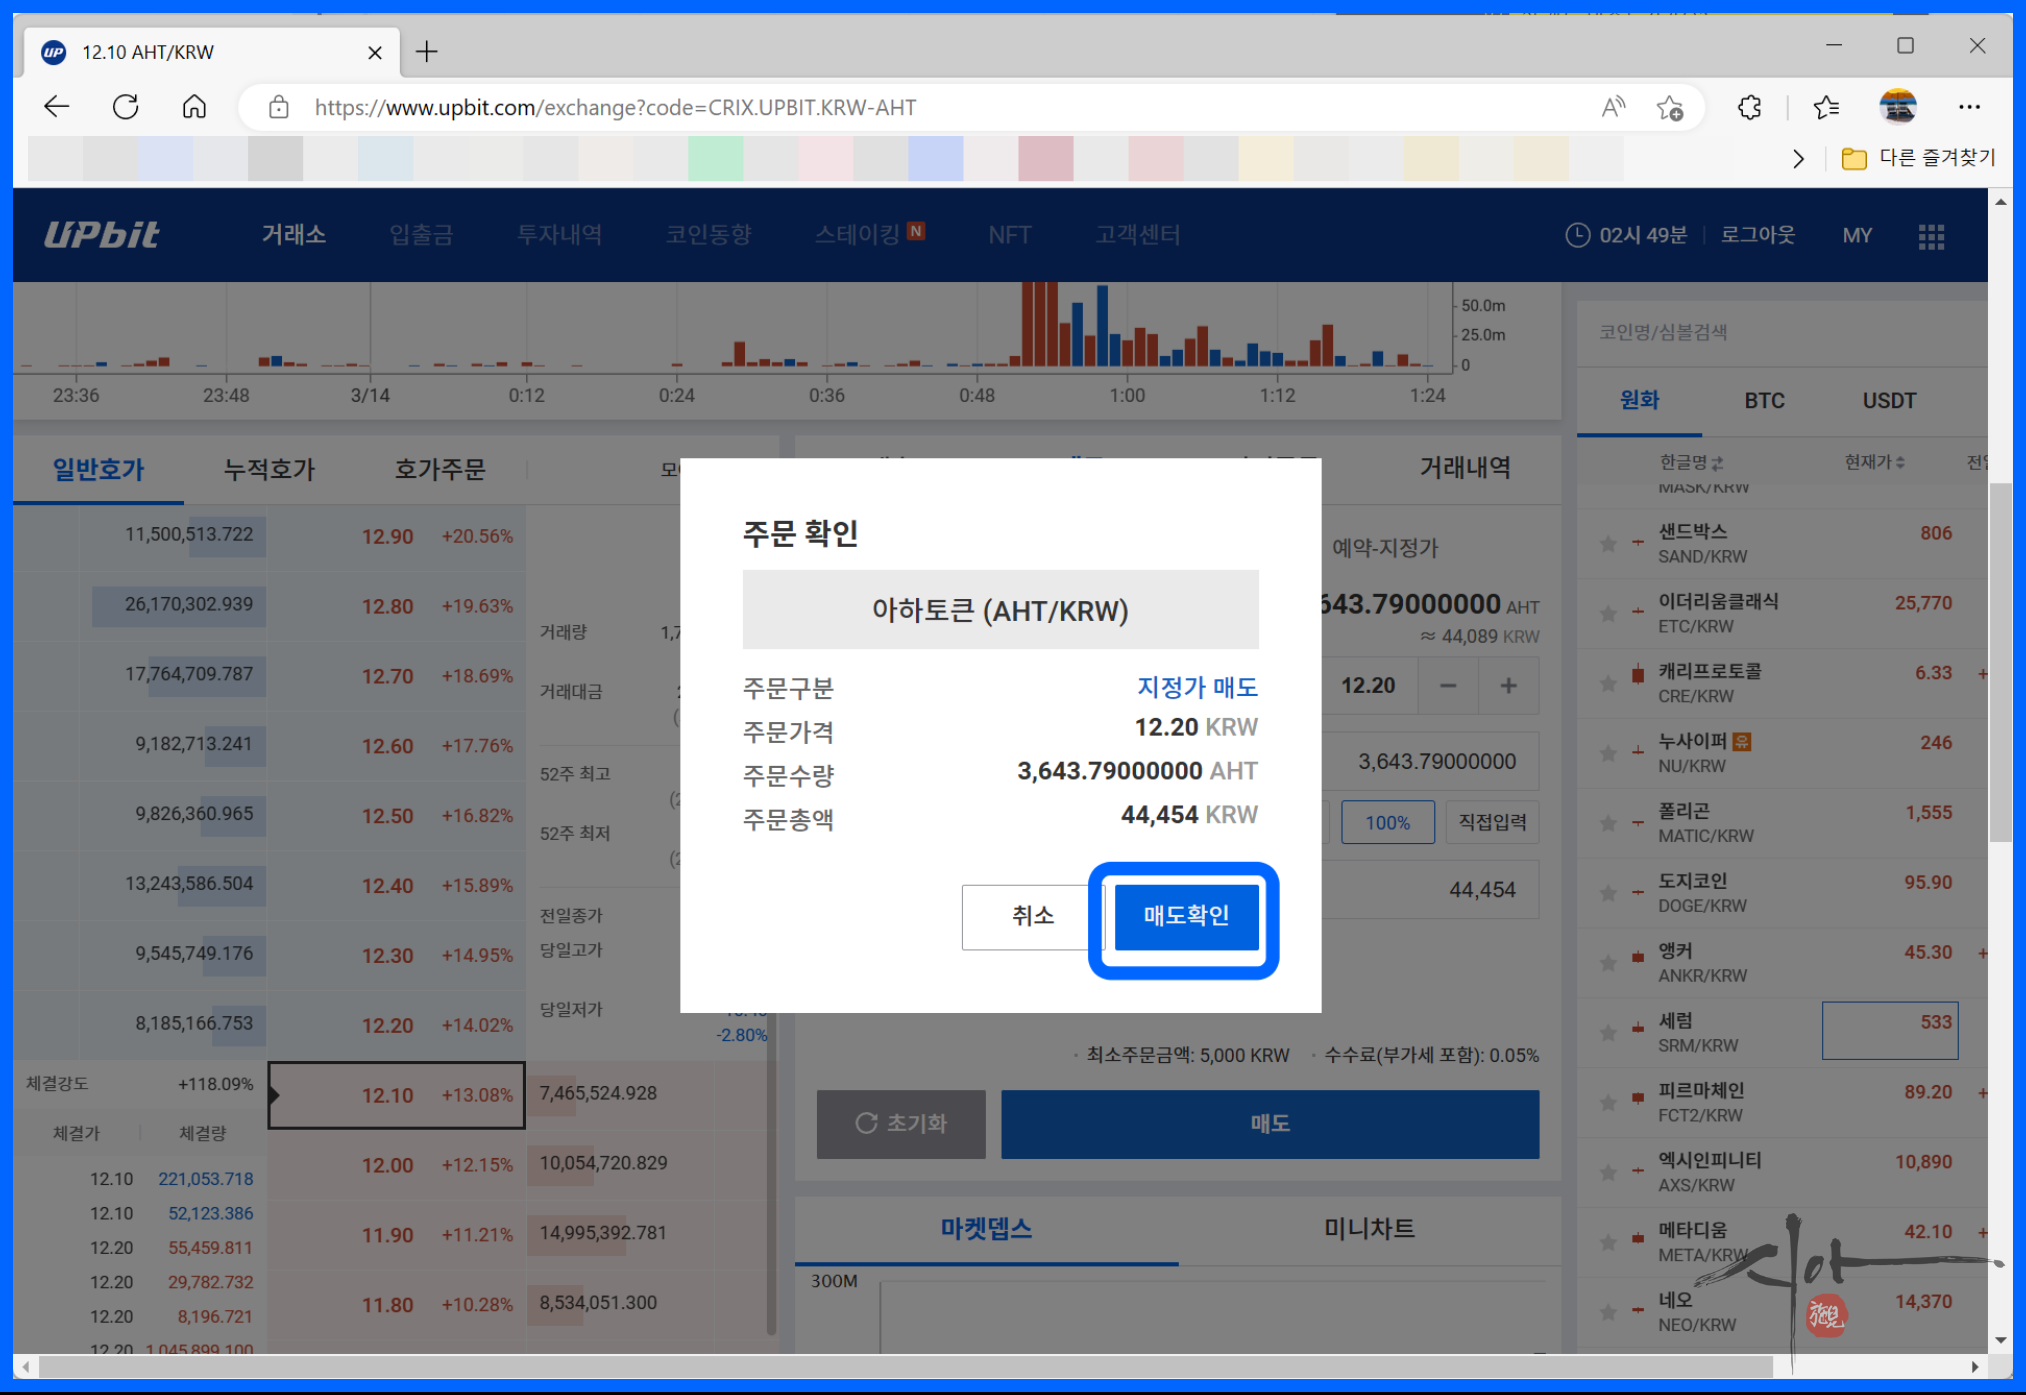Click the browser refresh icon
This screenshot has height=1395, width=2026.
pos(125,107)
